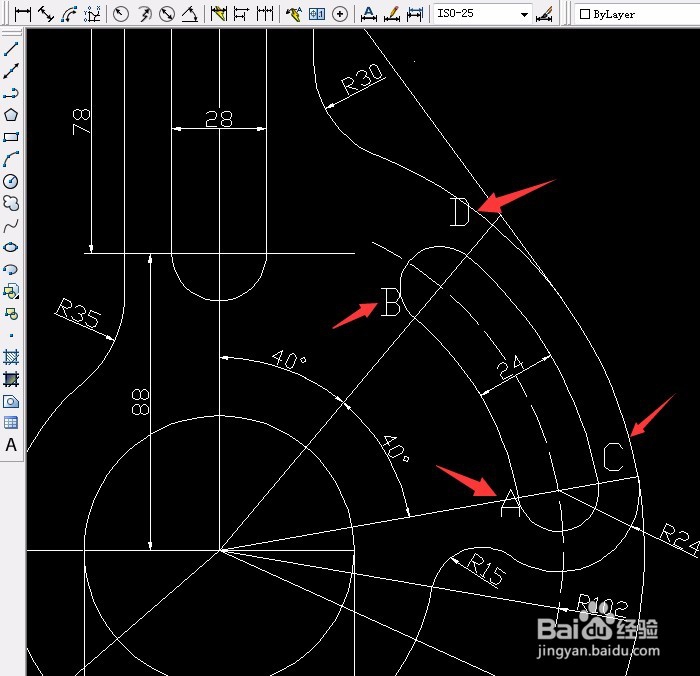Select the Ellipse Arc tool
Screen dimensions: 700x676
(11, 270)
